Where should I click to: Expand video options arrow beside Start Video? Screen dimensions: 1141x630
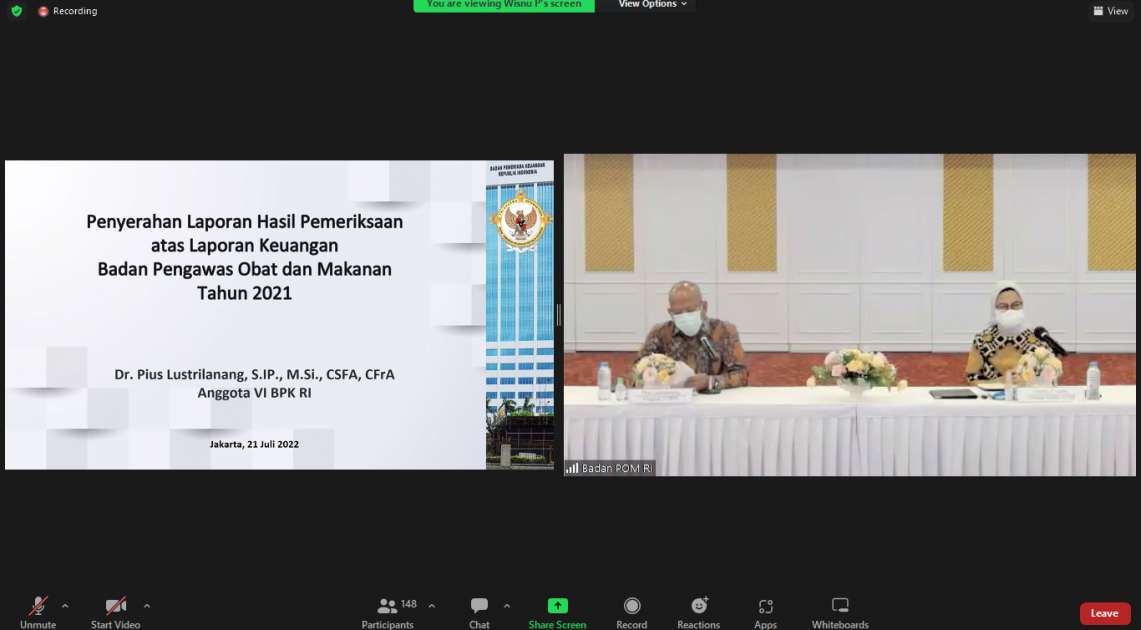(147, 606)
